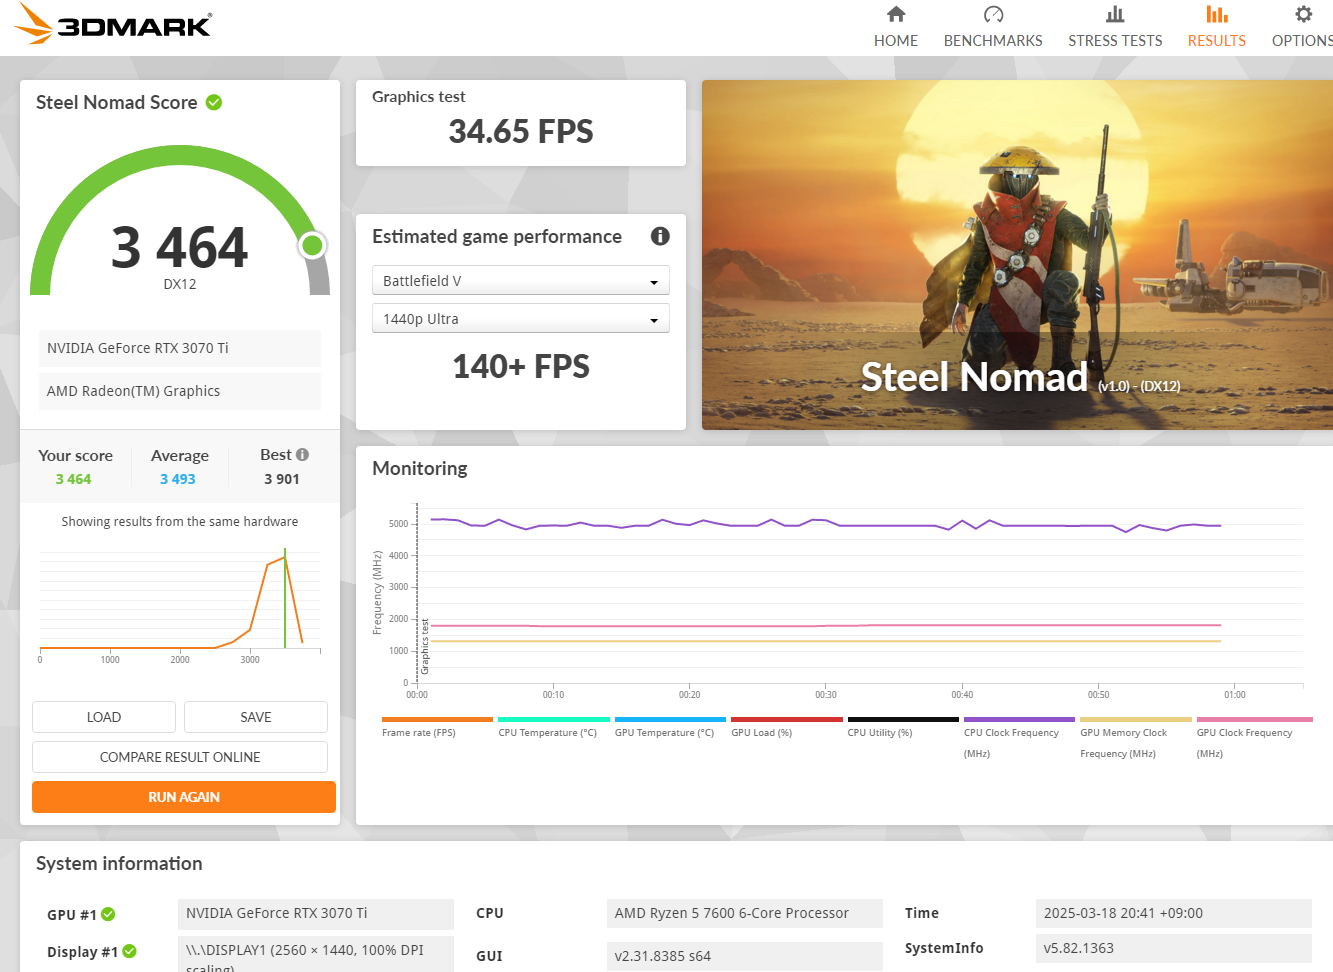Click info icon for Estimated game performance
The width and height of the screenshot is (1333, 972).
click(x=660, y=236)
